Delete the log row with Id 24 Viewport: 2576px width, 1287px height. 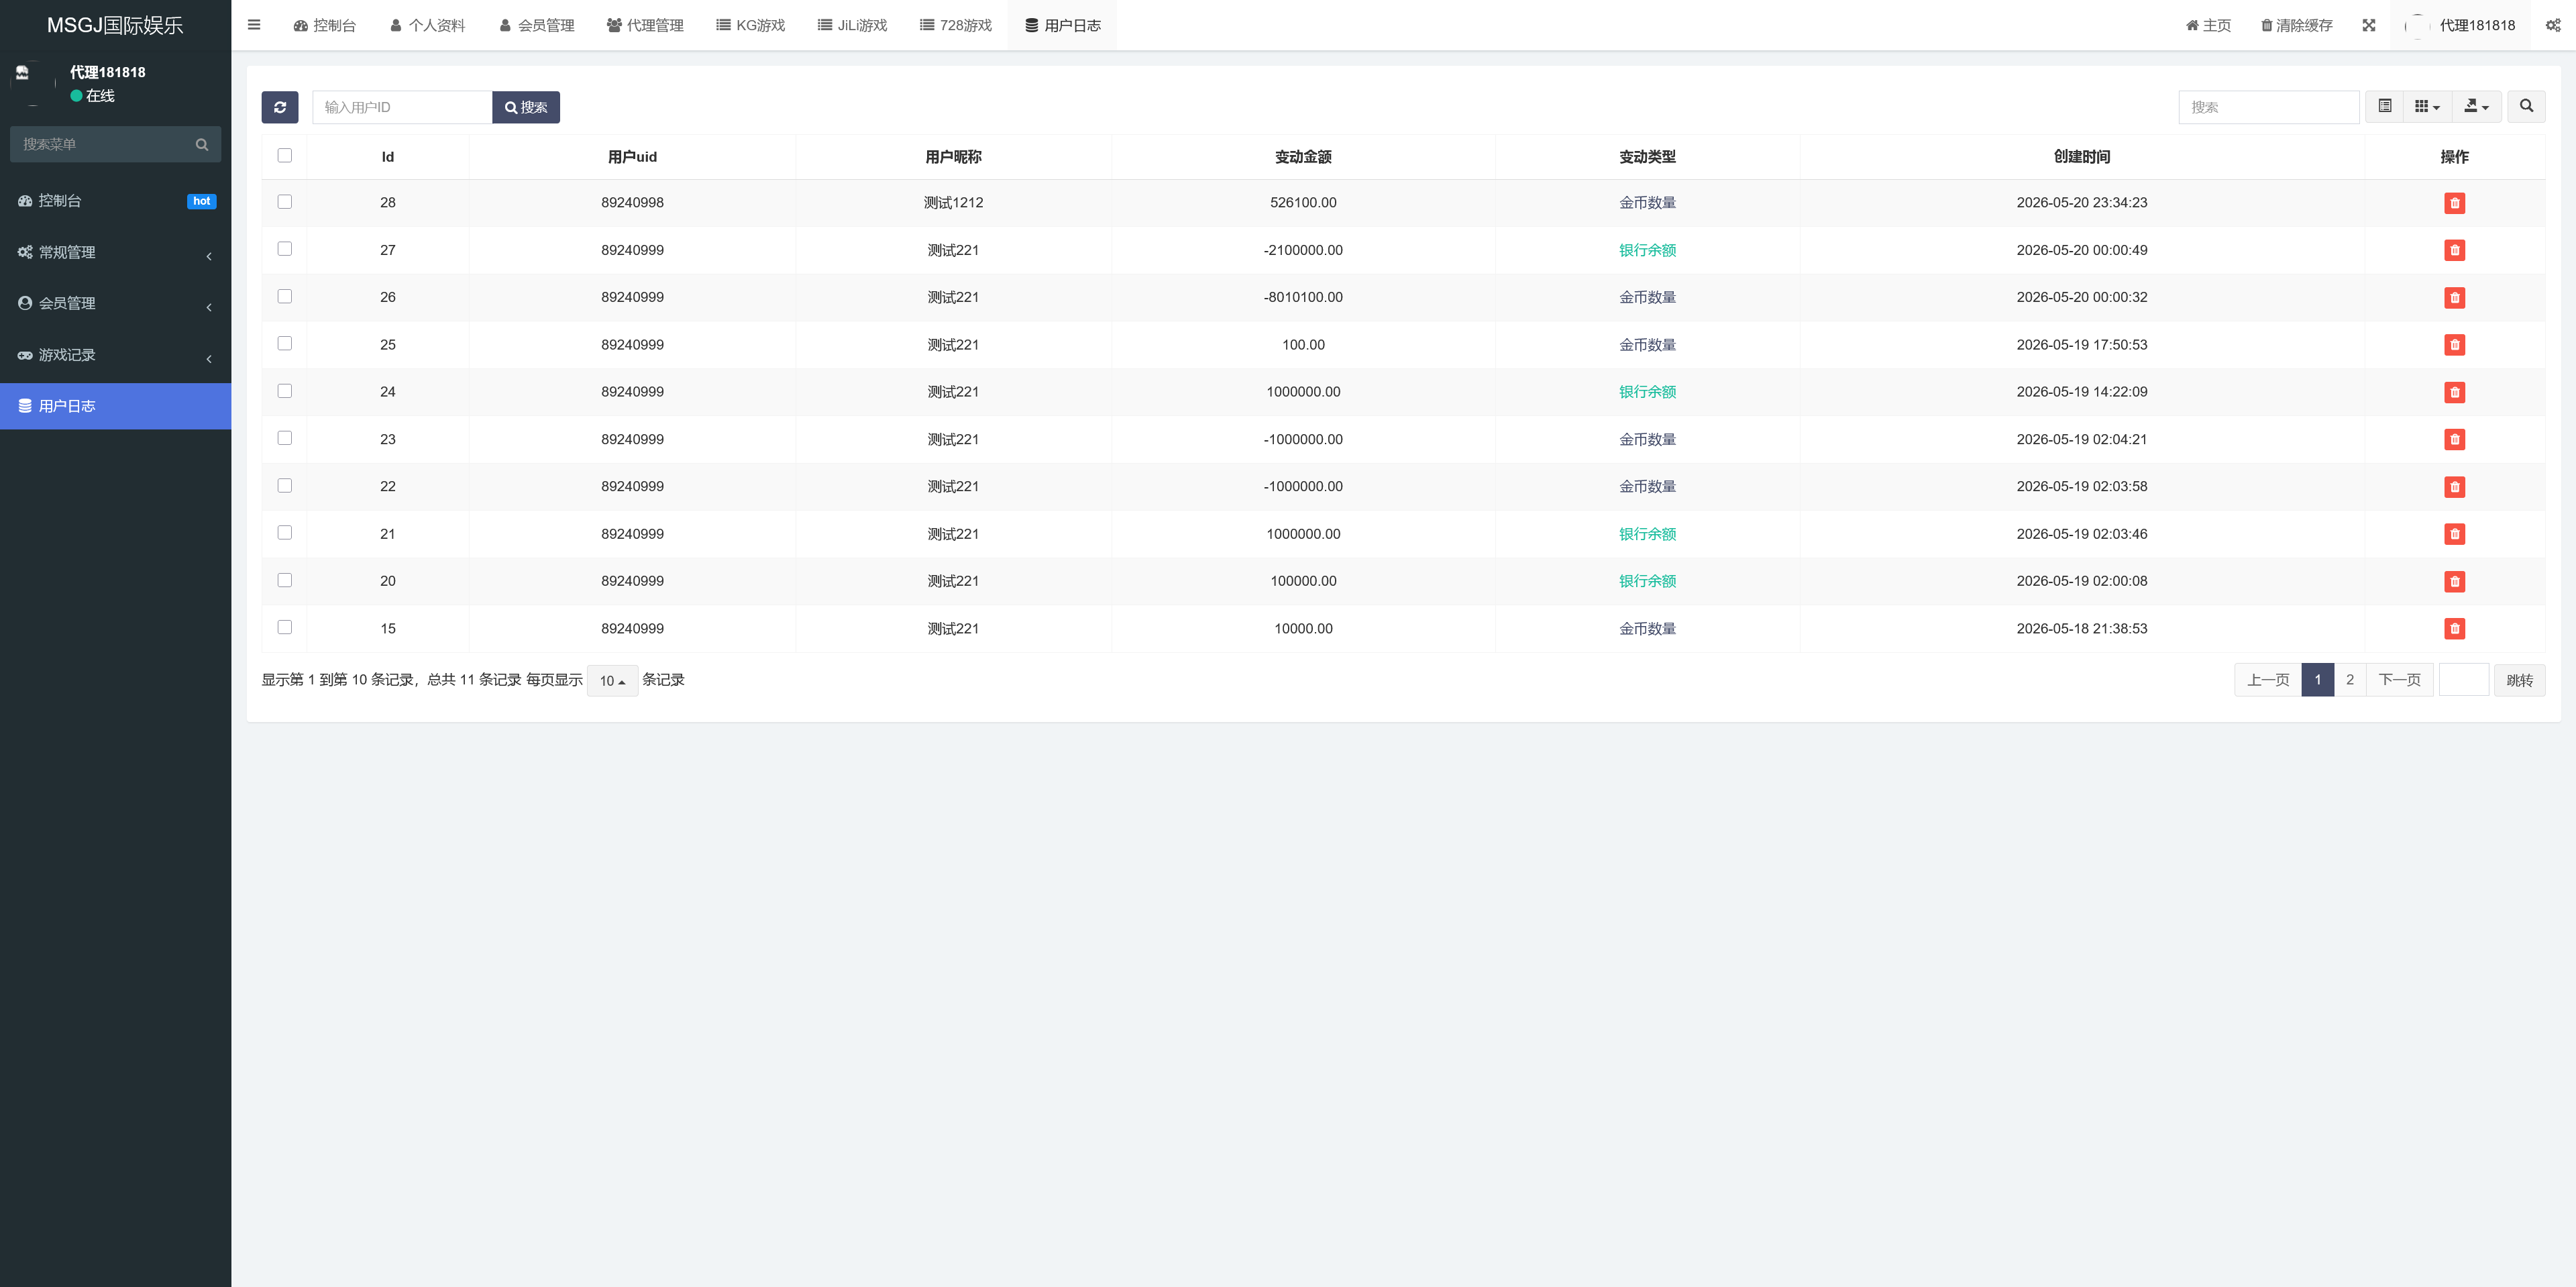pos(2454,392)
